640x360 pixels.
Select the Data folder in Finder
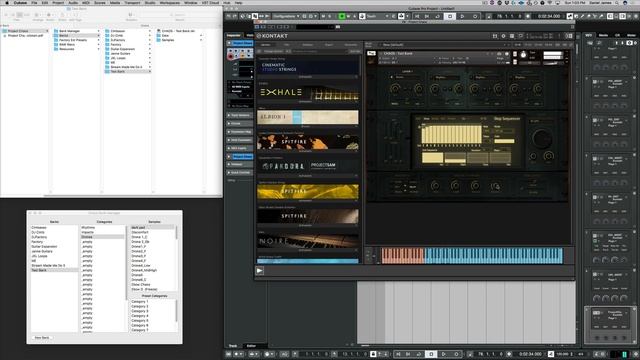pos(165,36)
